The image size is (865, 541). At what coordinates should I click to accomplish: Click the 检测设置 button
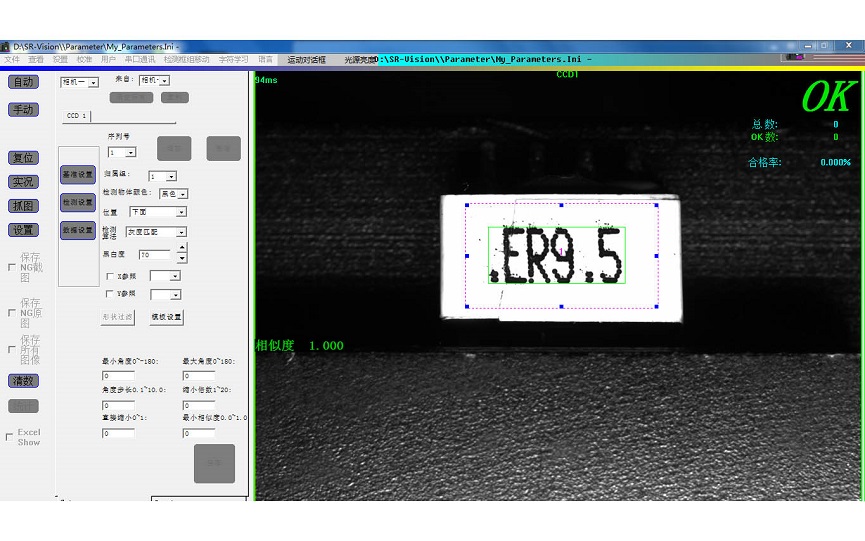[x=78, y=202]
